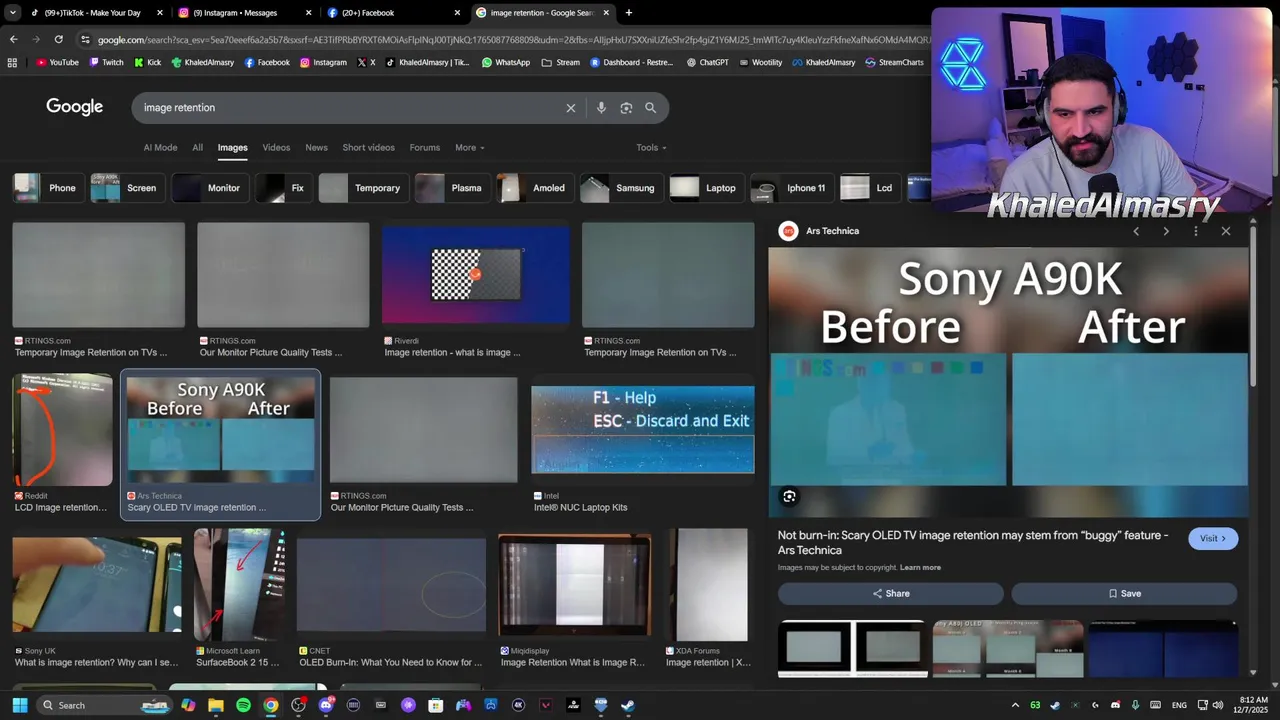
Task: Select the AI Mode search tab
Action: click(x=160, y=148)
